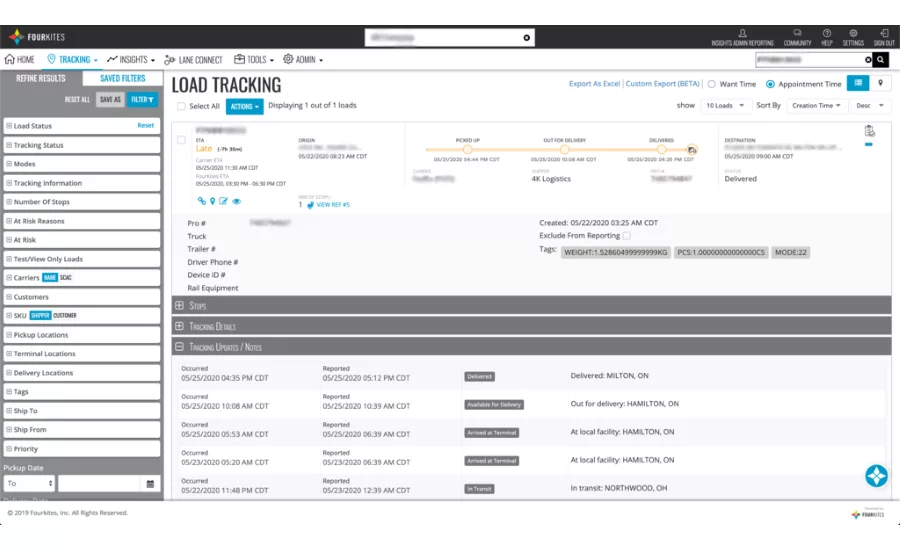Click the blue Filter button
Screen dimensions: 900x550
142,100
